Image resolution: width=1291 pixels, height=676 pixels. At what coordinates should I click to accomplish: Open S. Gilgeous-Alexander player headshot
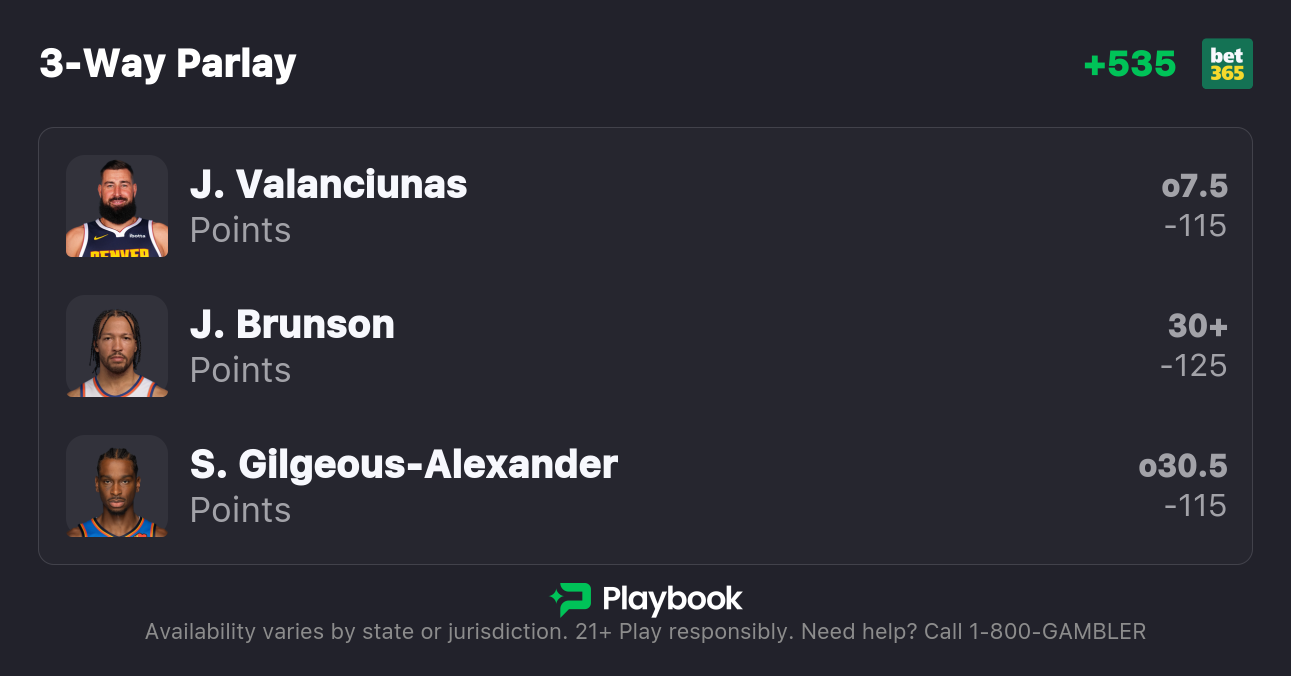117,486
